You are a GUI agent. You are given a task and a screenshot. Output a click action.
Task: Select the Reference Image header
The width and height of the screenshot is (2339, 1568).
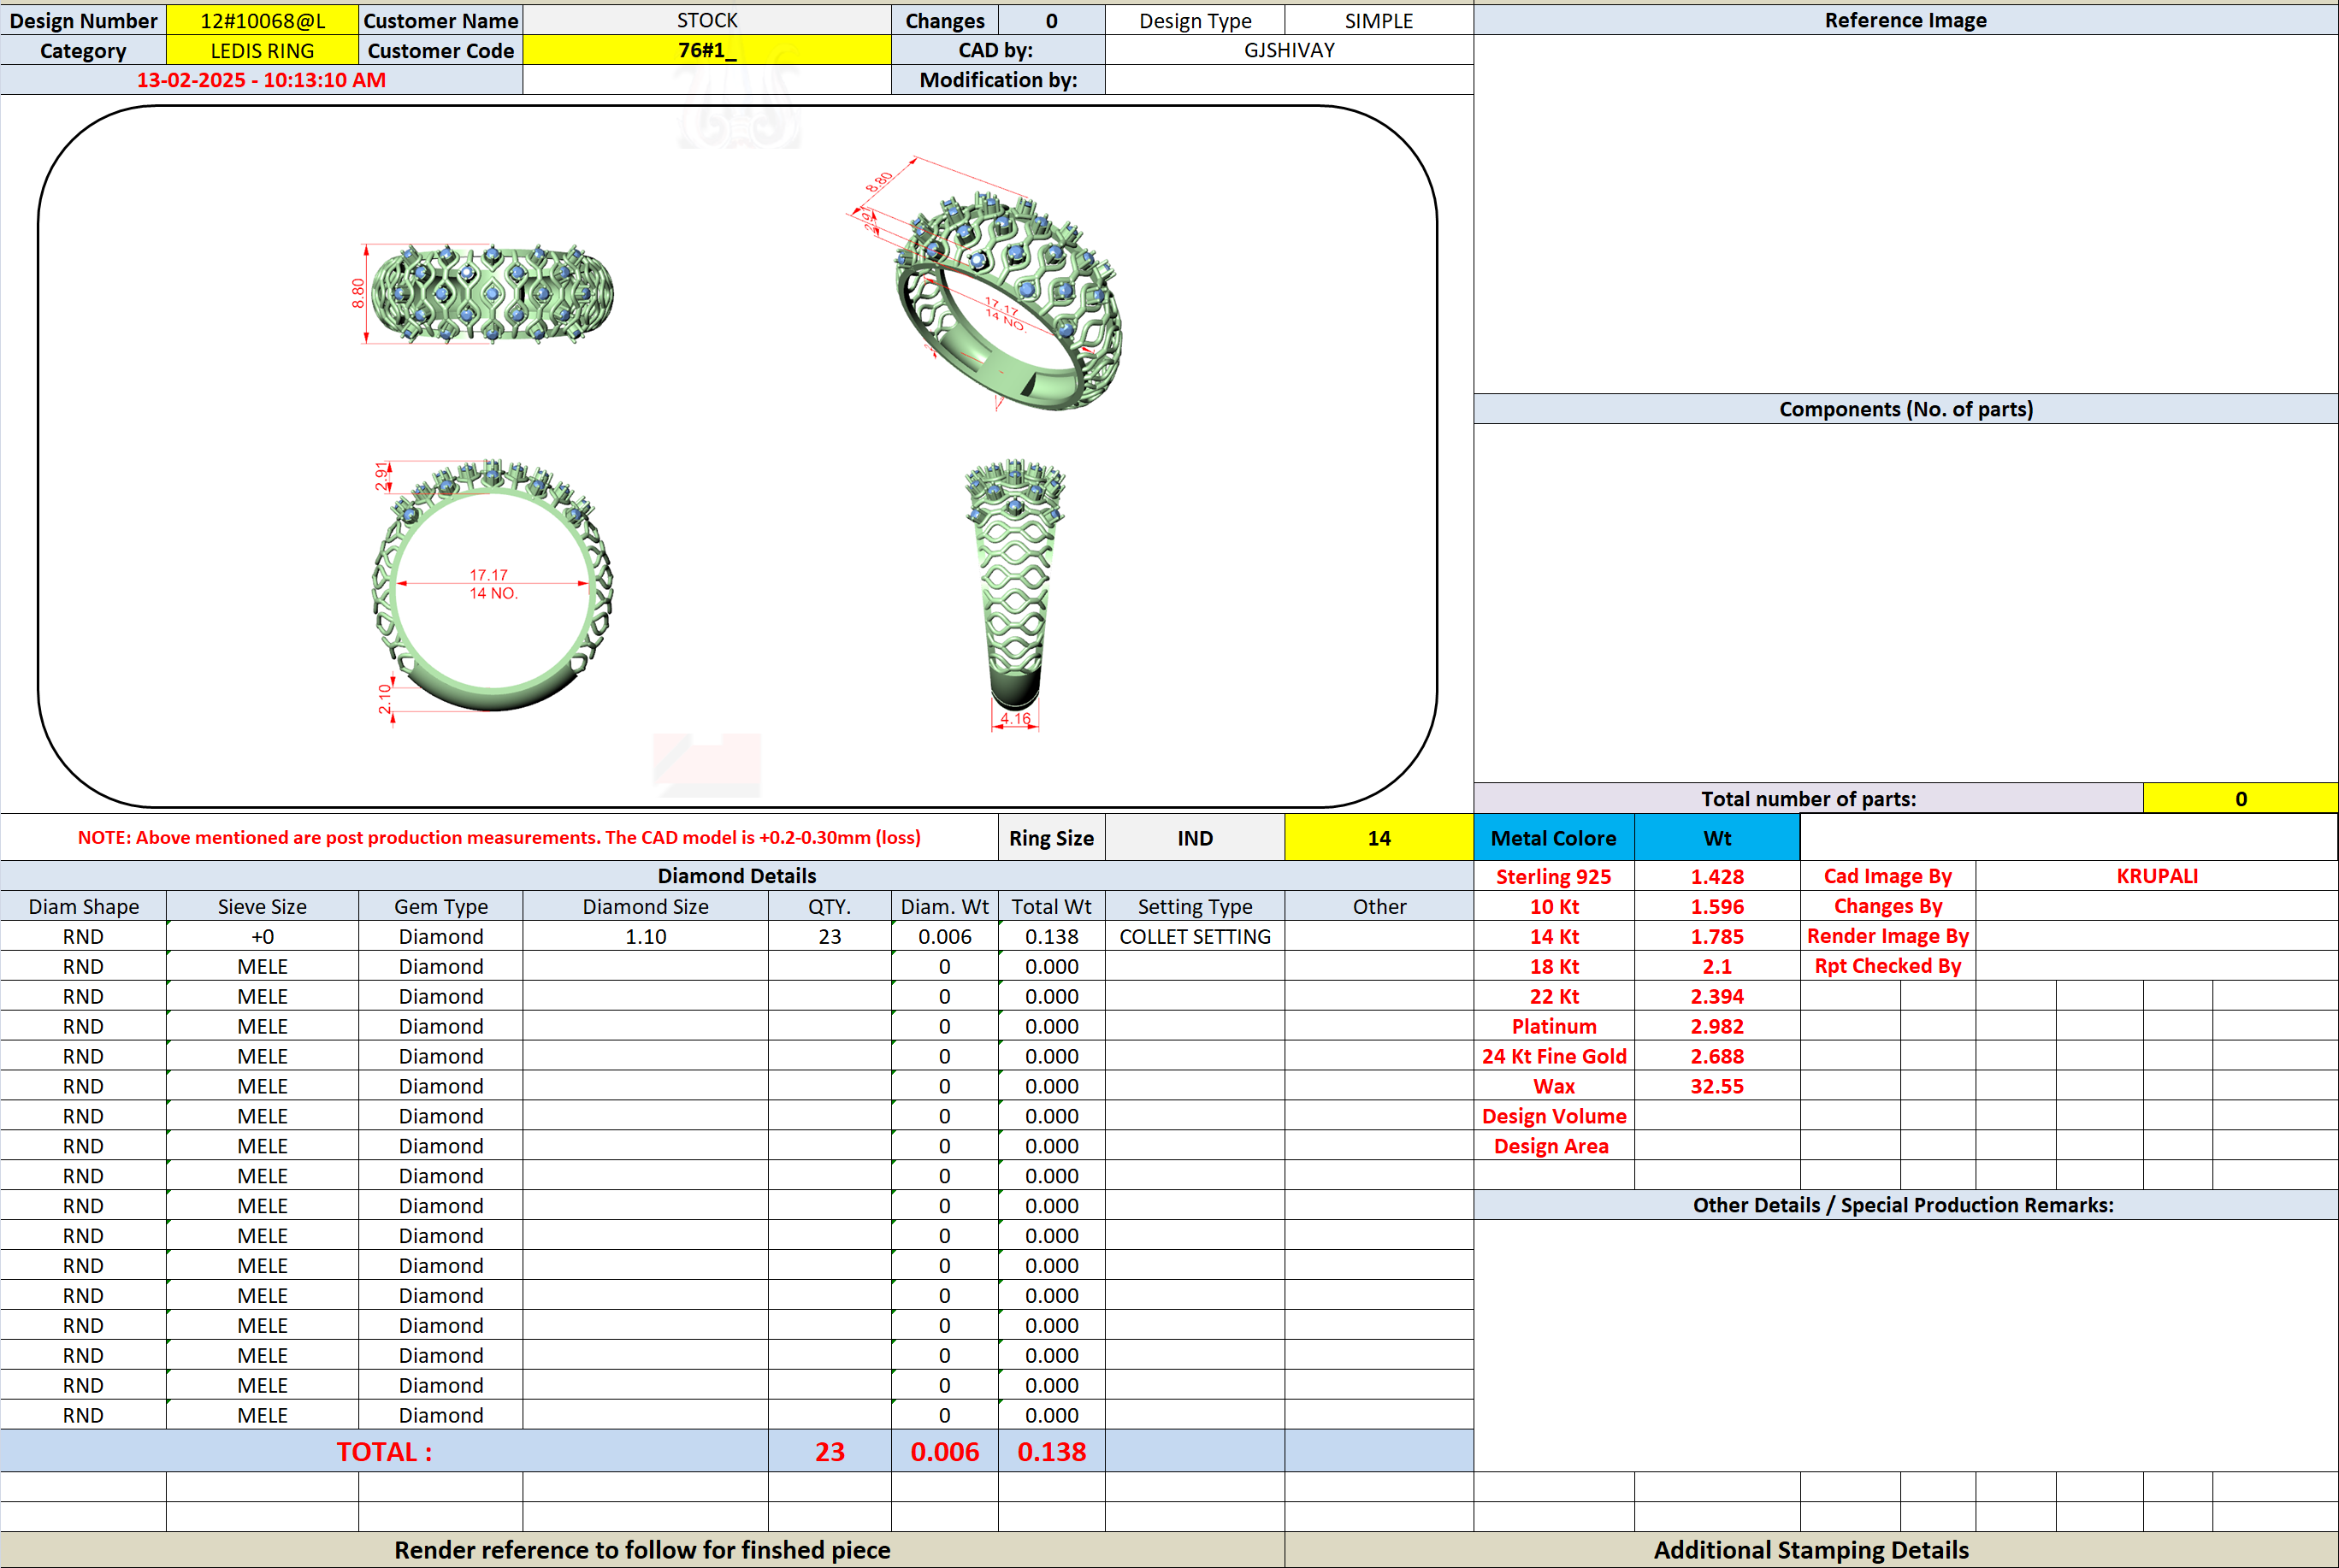1905,20
